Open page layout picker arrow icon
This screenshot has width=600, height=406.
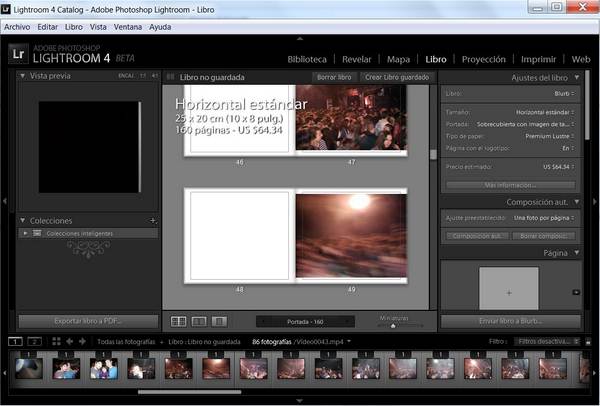[x=576, y=292]
